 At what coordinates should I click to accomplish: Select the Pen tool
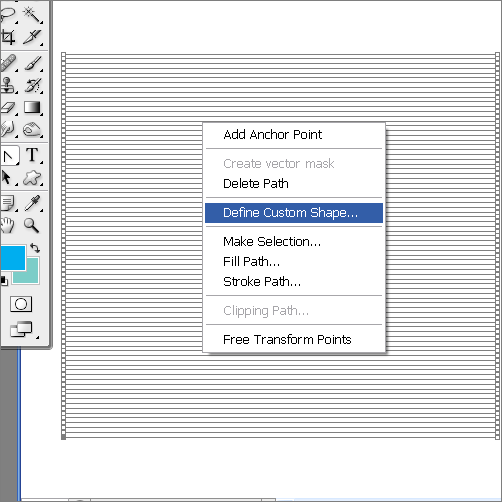coord(9,155)
